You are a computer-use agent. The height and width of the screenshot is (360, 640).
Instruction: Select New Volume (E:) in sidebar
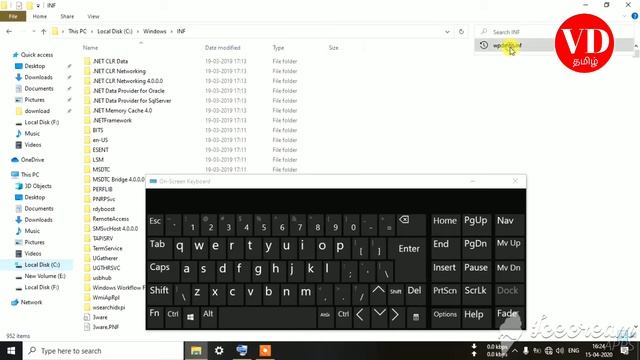[44, 276]
